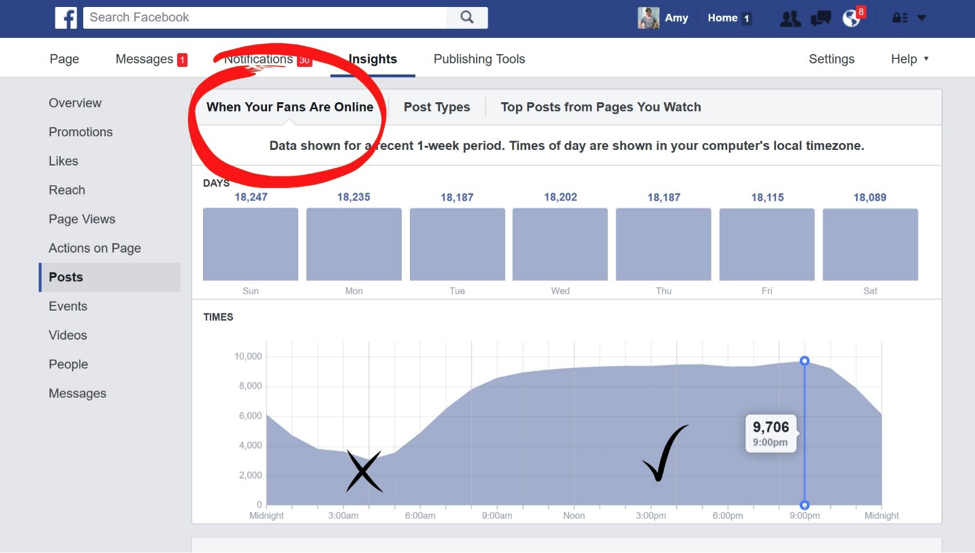
Task: Select the Mon day bar
Action: click(354, 244)
